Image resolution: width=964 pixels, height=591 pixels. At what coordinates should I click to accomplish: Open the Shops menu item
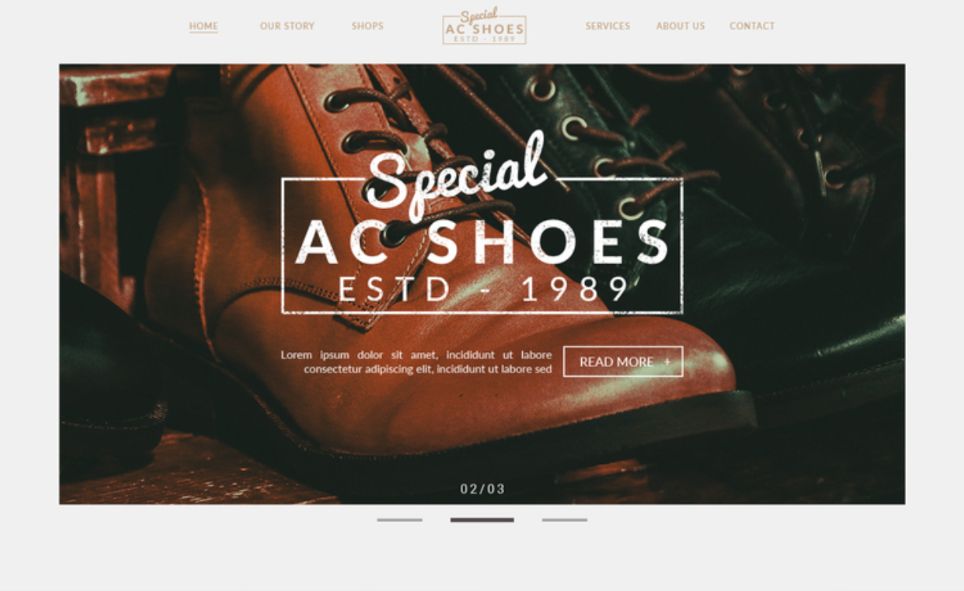pyautogui.click(x=368, y=26)
